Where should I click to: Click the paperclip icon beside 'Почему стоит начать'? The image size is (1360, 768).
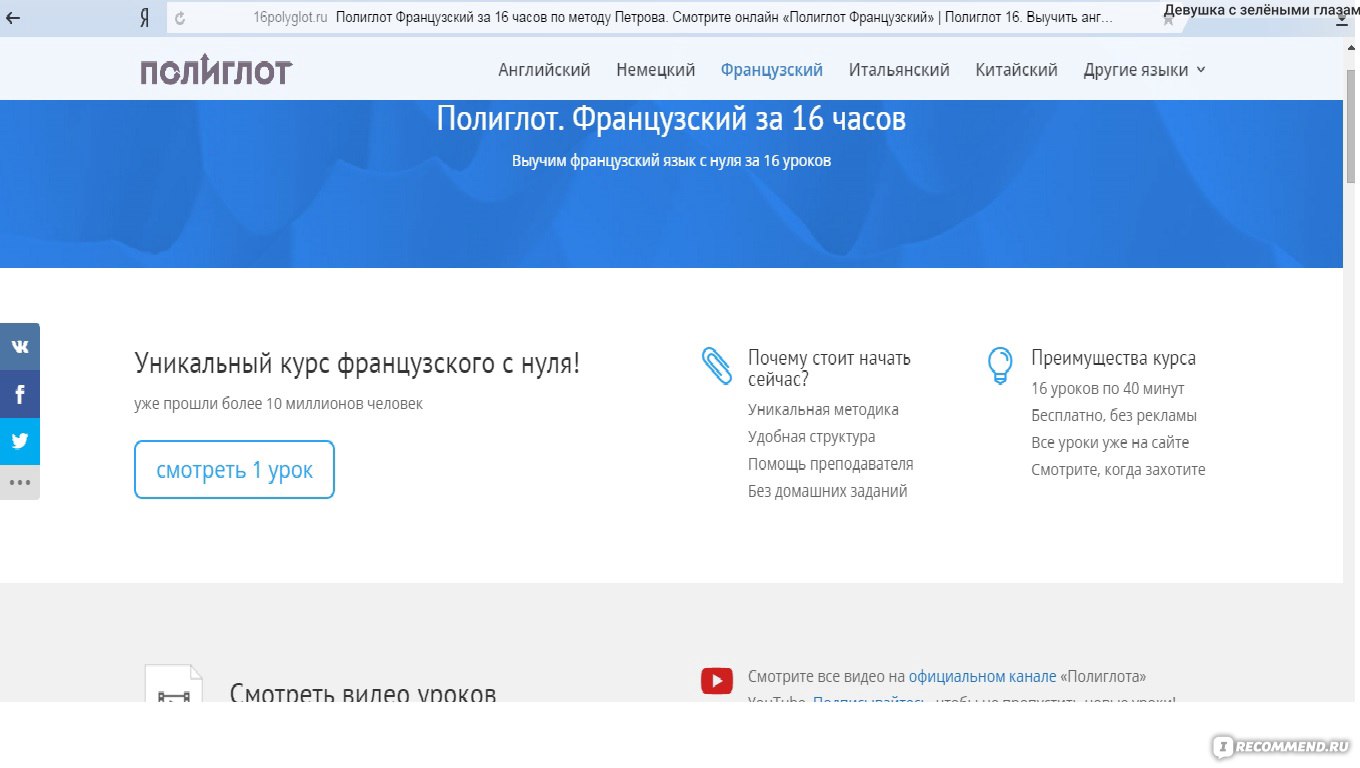pyautogui.click(x=716, y=367)
